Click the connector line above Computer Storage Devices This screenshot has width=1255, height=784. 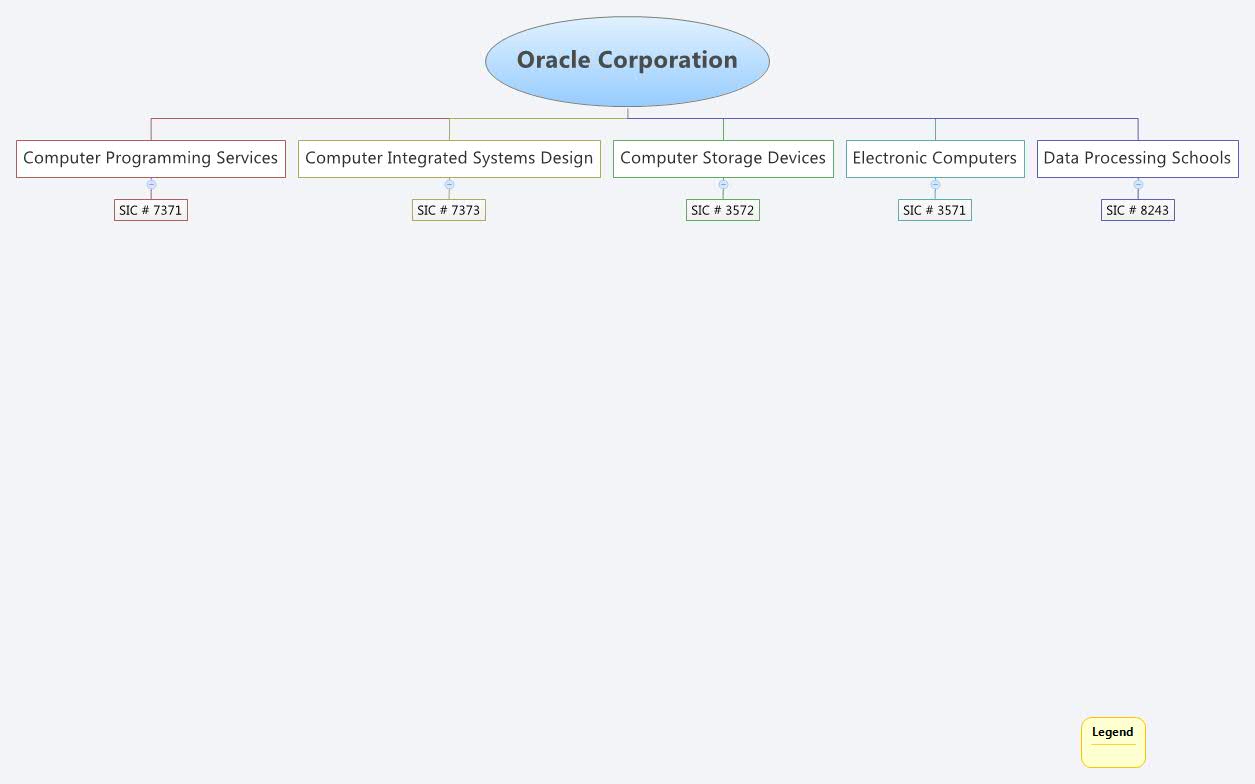pos(723,130)
